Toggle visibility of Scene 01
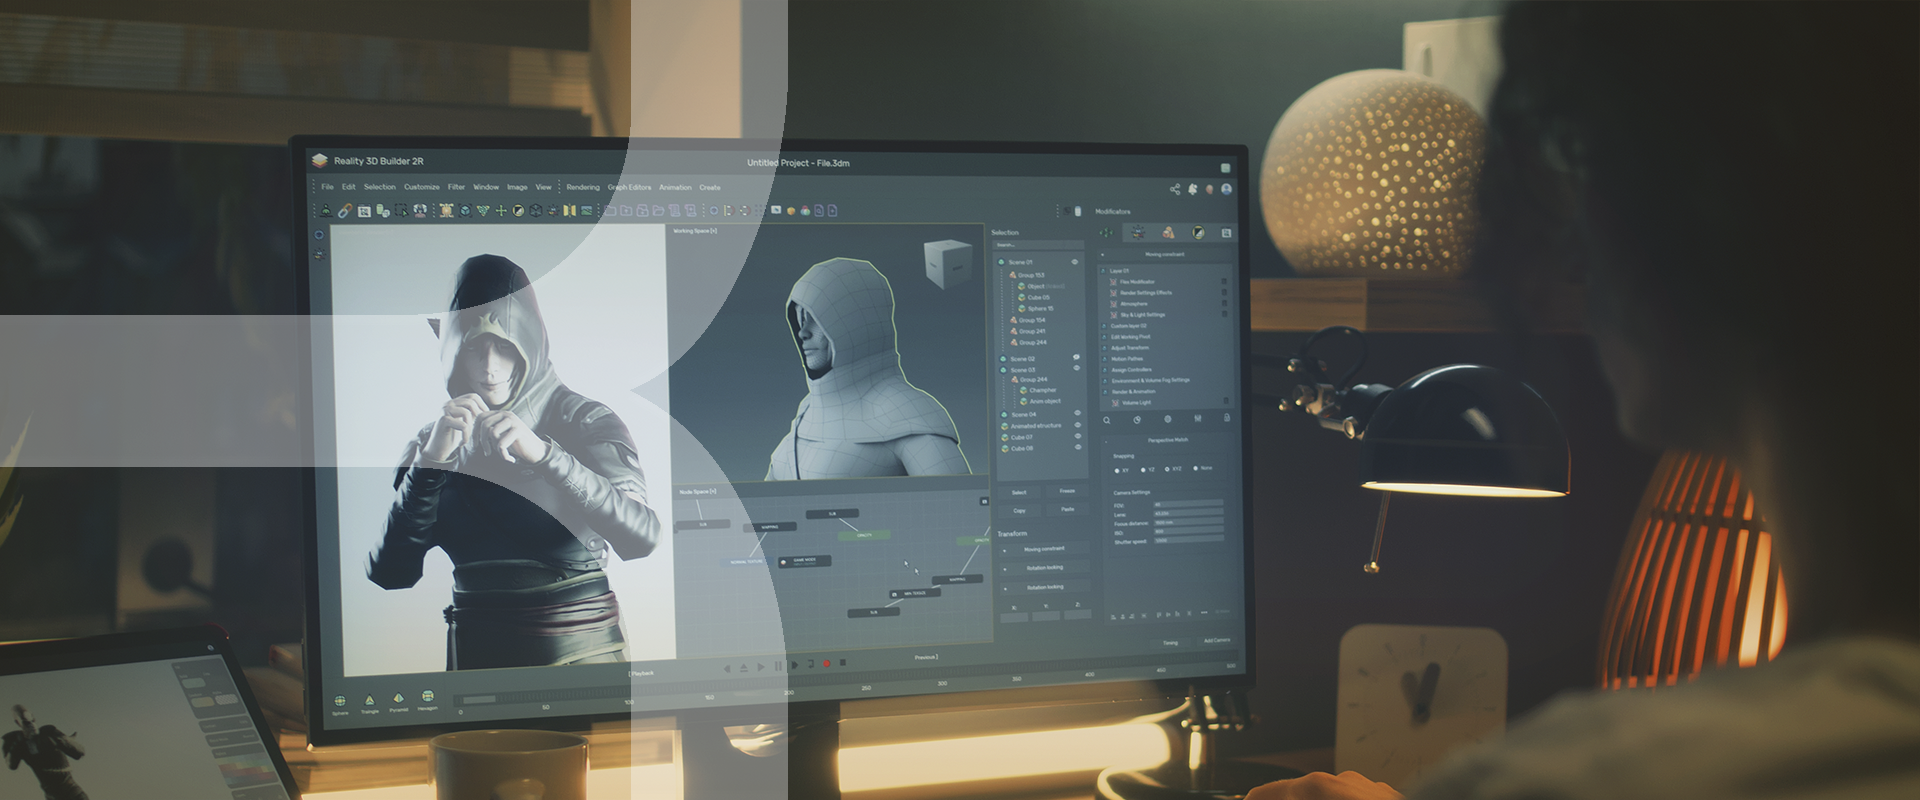This screenshot has width=1920, height=800. click(1075, 262)
